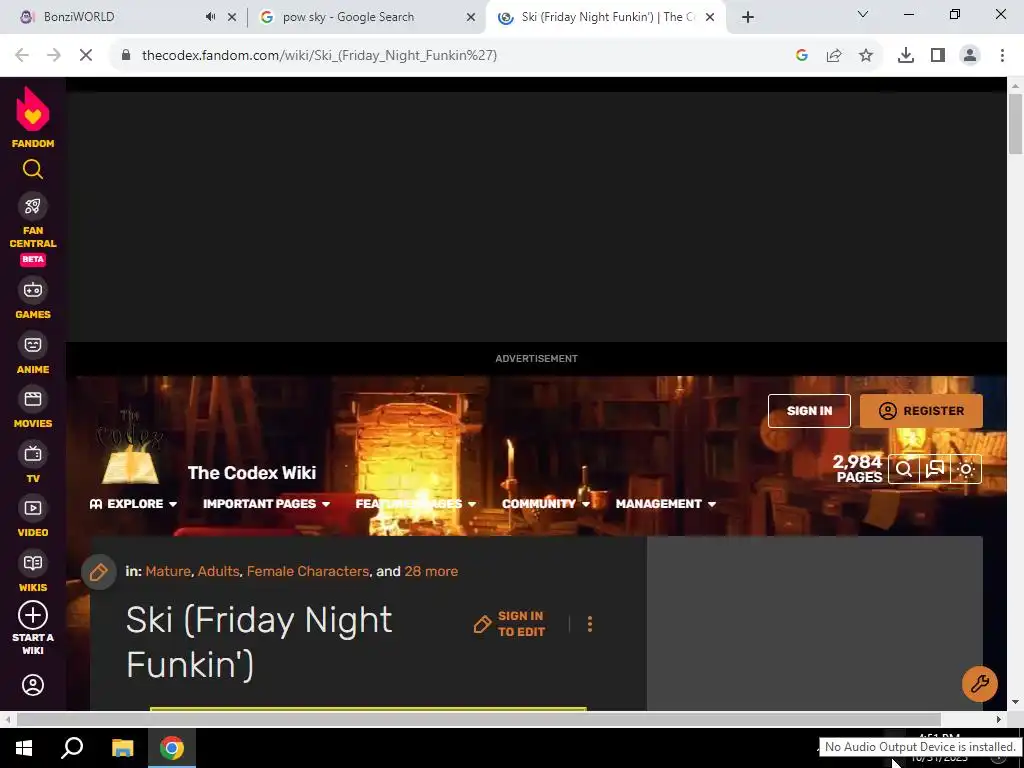
Task: Close the pow sky Google Search tab
Action: pyautogui.click(x=471, y=18)
